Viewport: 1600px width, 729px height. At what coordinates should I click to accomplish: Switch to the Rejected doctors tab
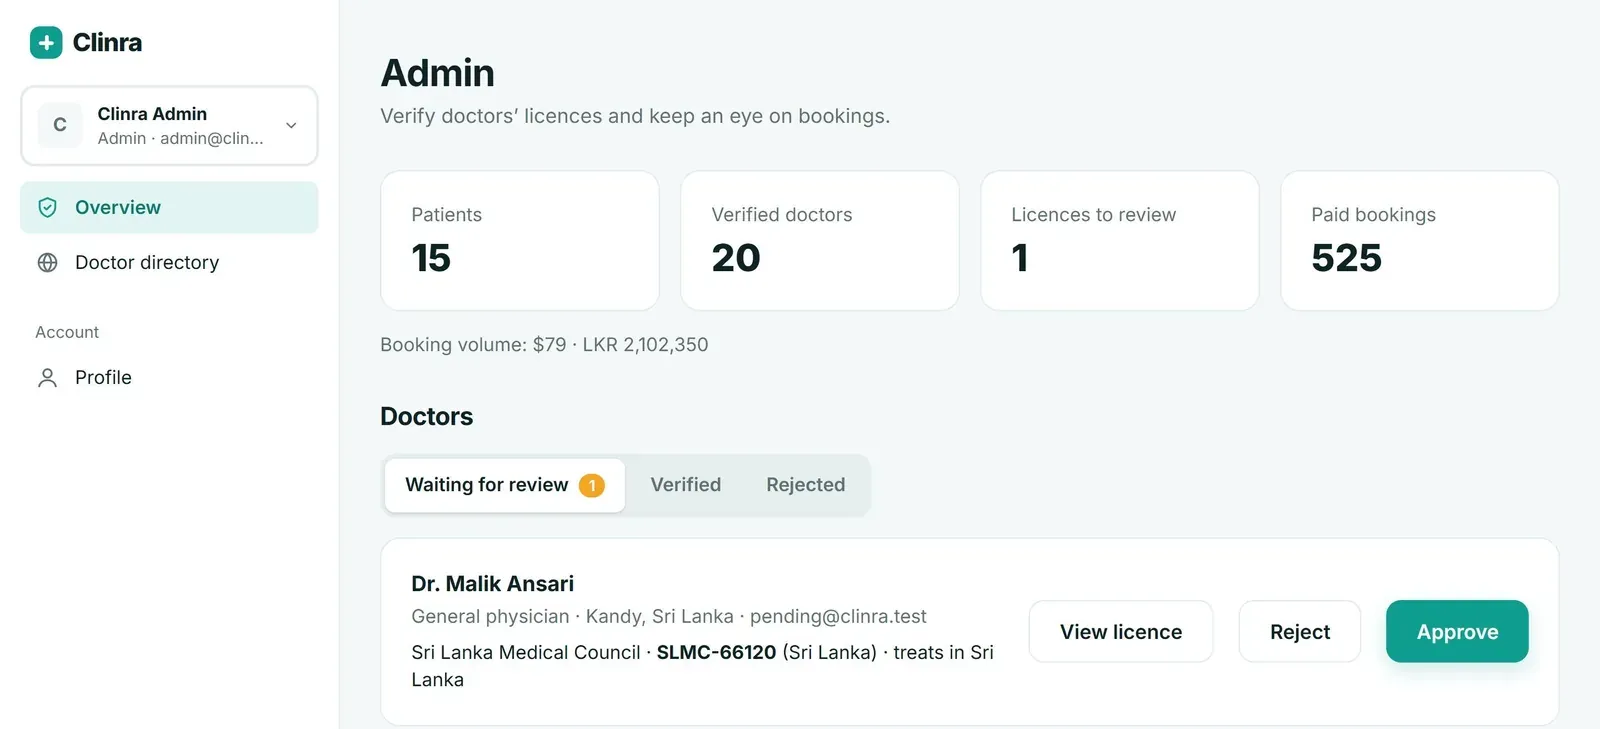click(806, 485)
